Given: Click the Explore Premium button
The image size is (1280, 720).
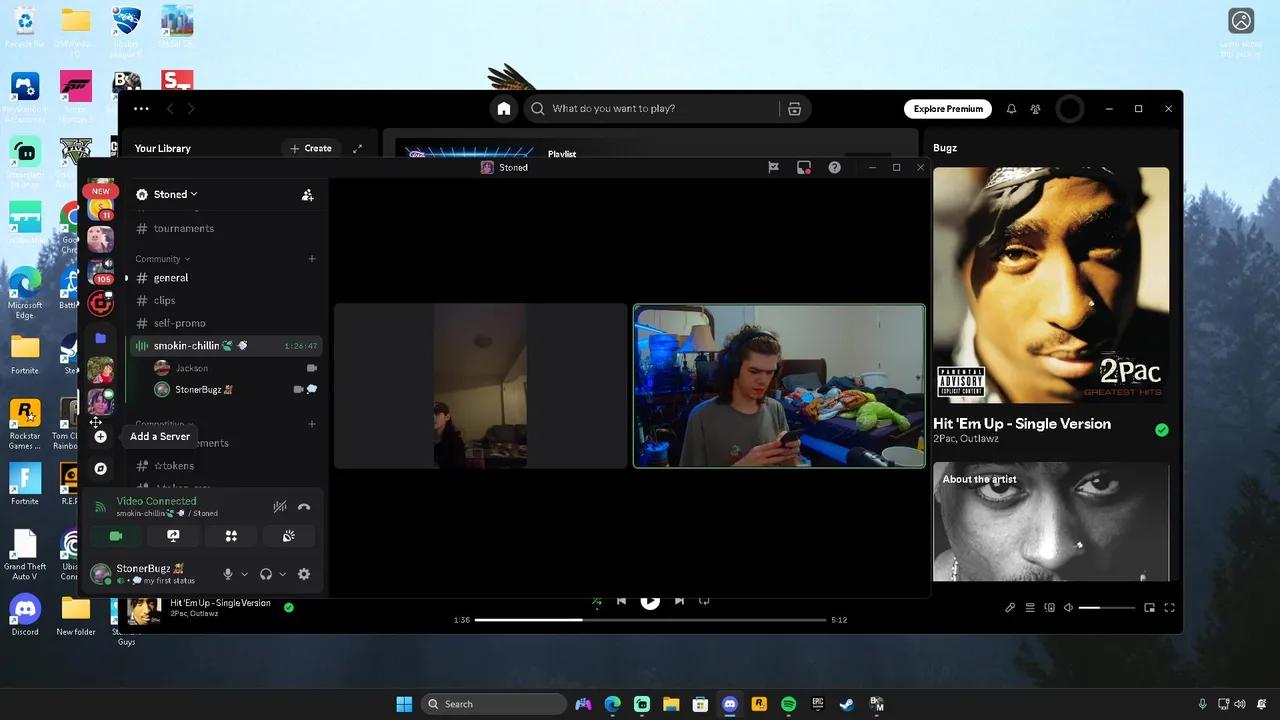Looking at the screenshot, I should click(x=946, y=108).
